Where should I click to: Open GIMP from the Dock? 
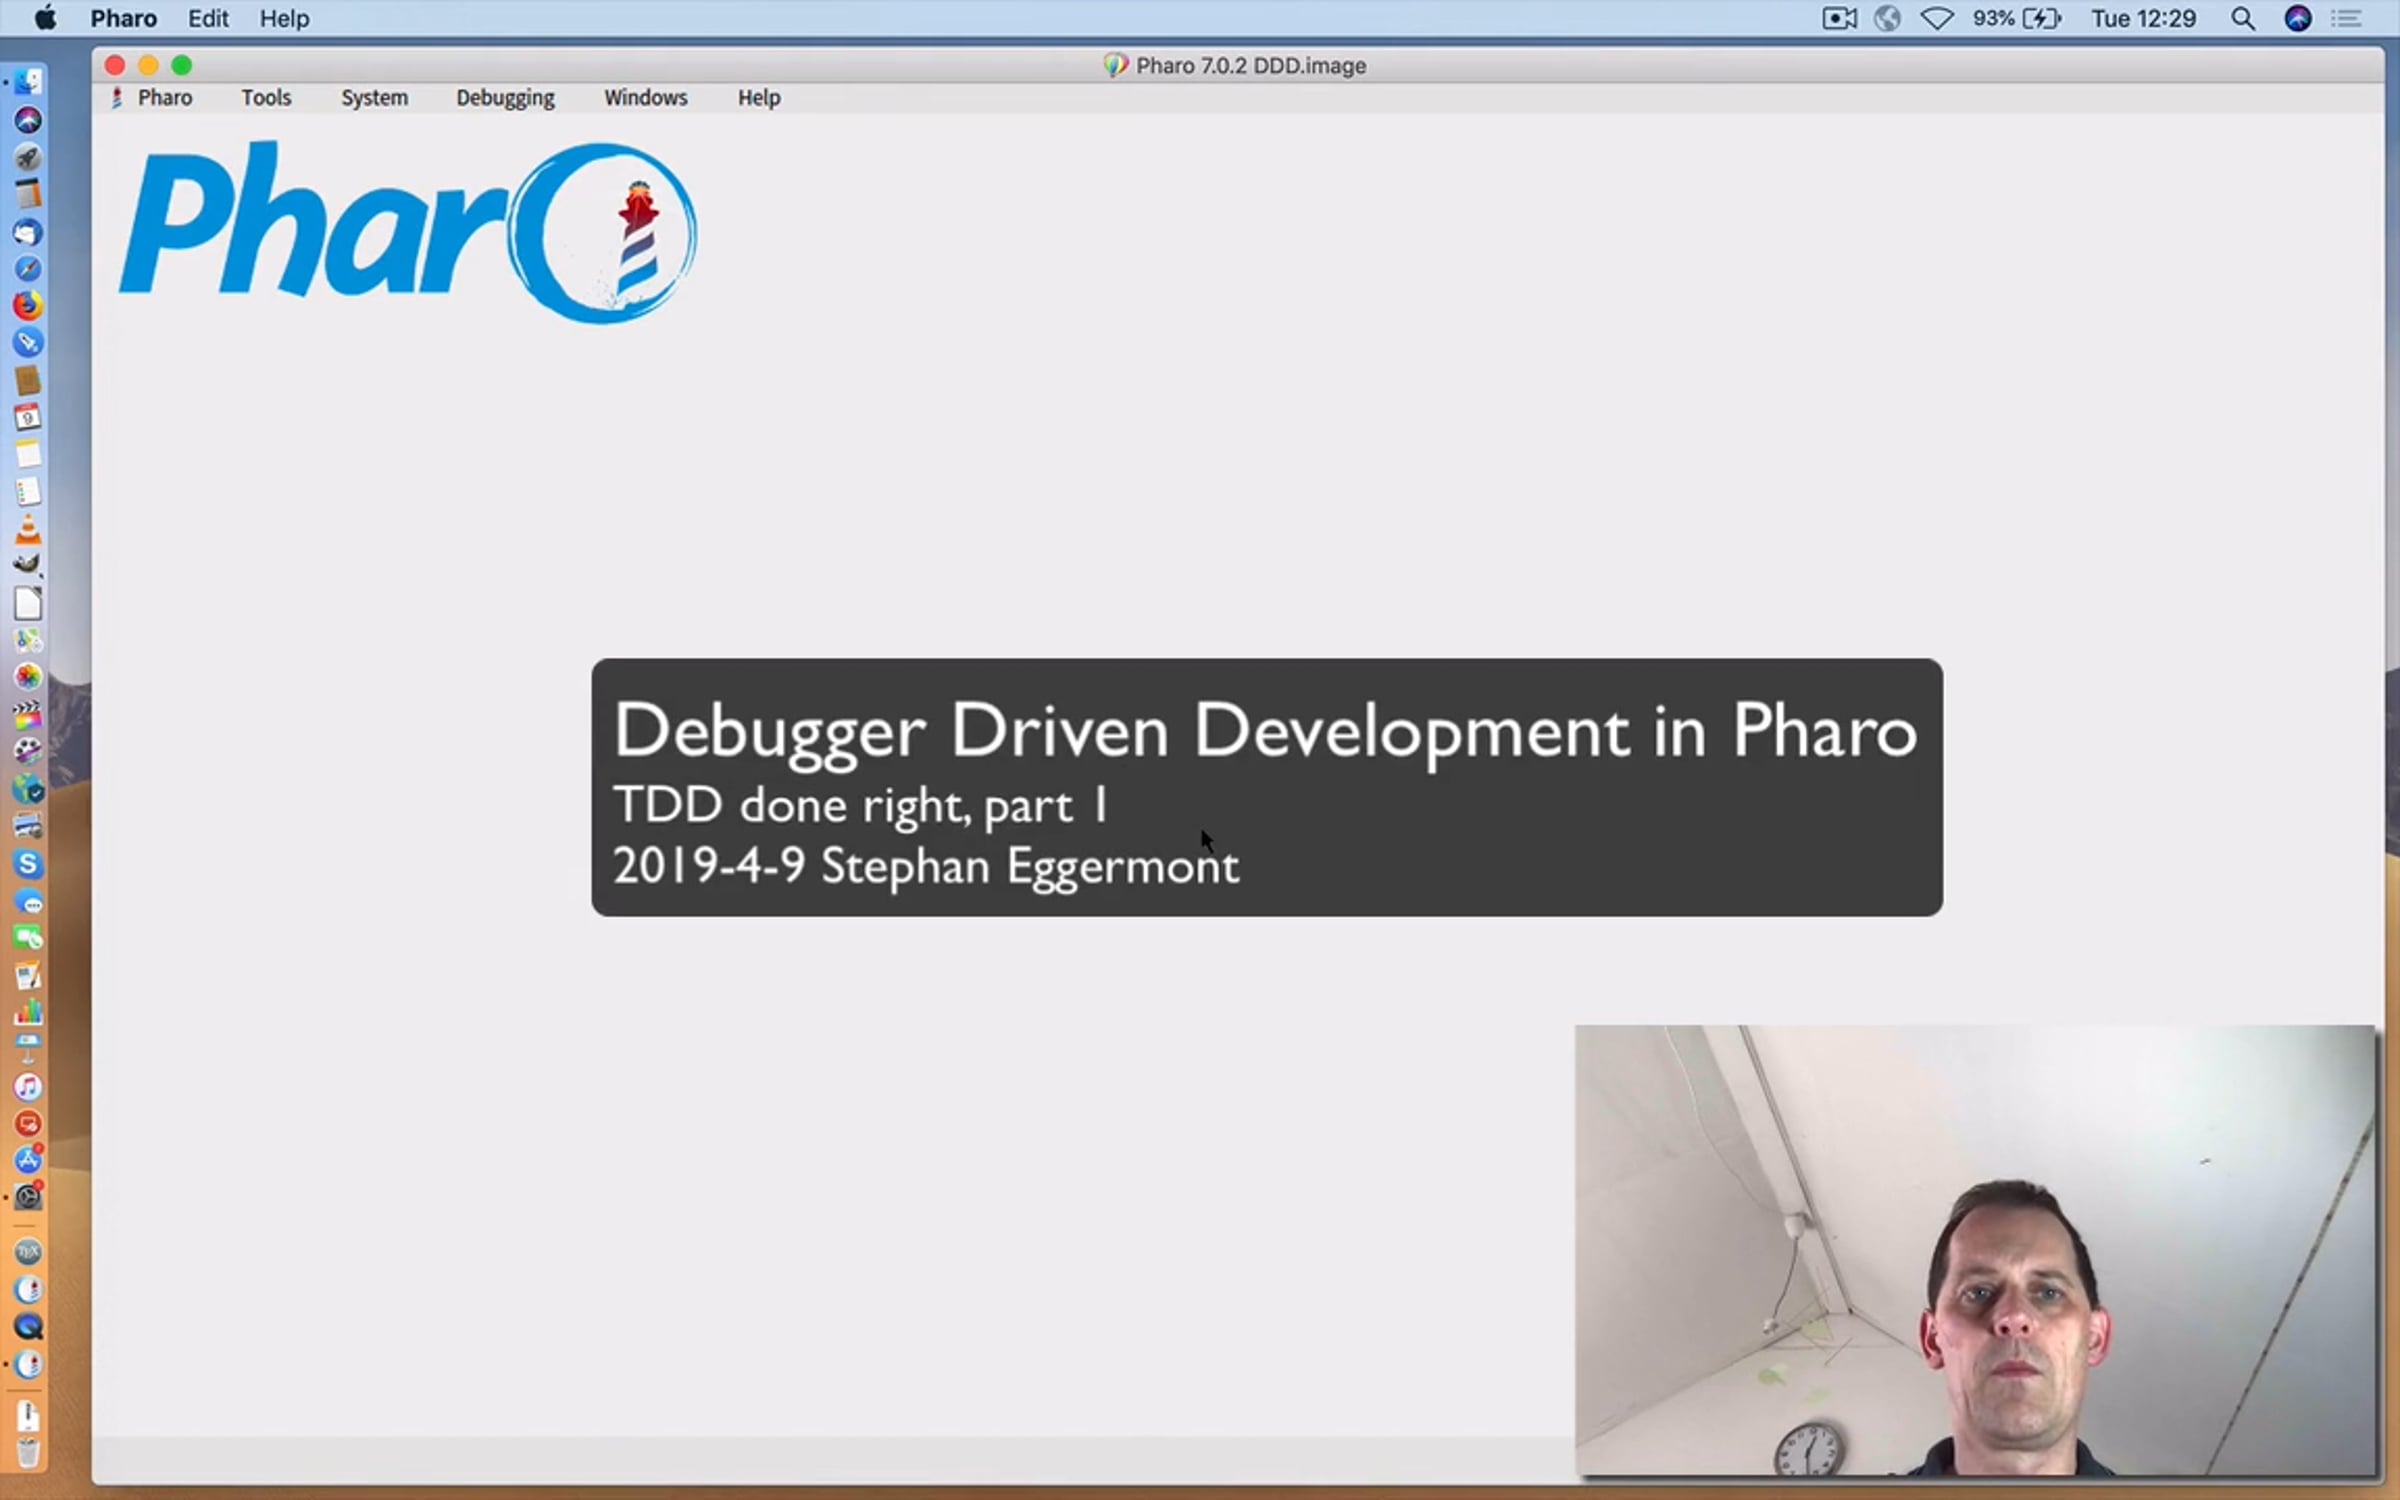[28, 565]
